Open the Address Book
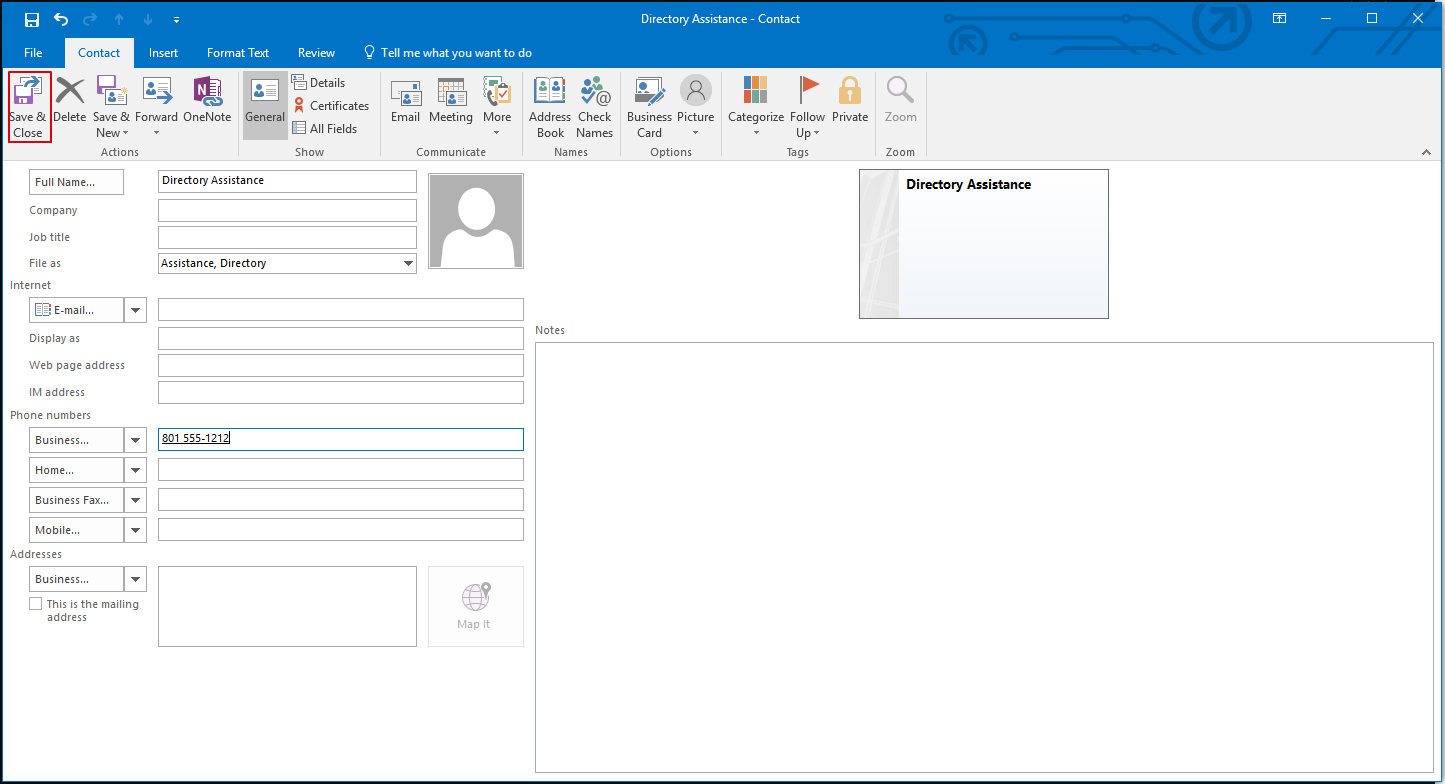Viewport: 1445px width, 784px height. pos(550,107)
